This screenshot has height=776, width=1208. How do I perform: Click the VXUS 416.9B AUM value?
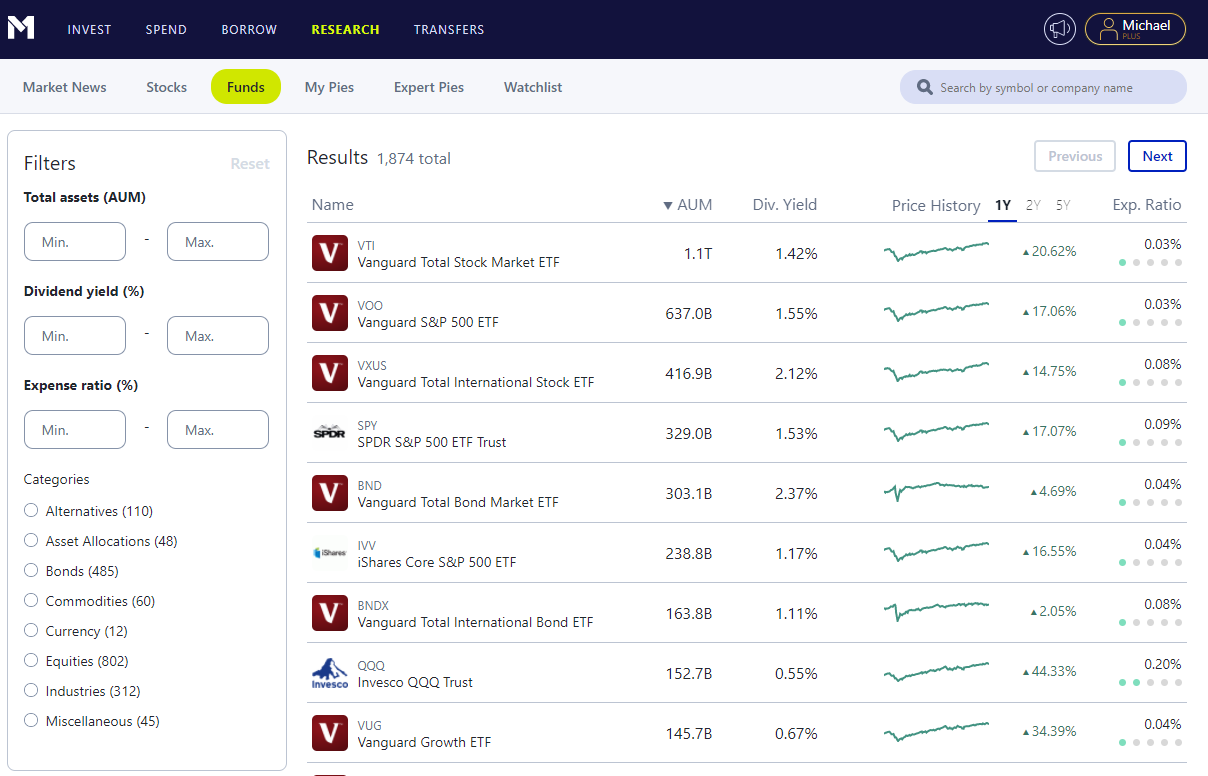[688, 374]
